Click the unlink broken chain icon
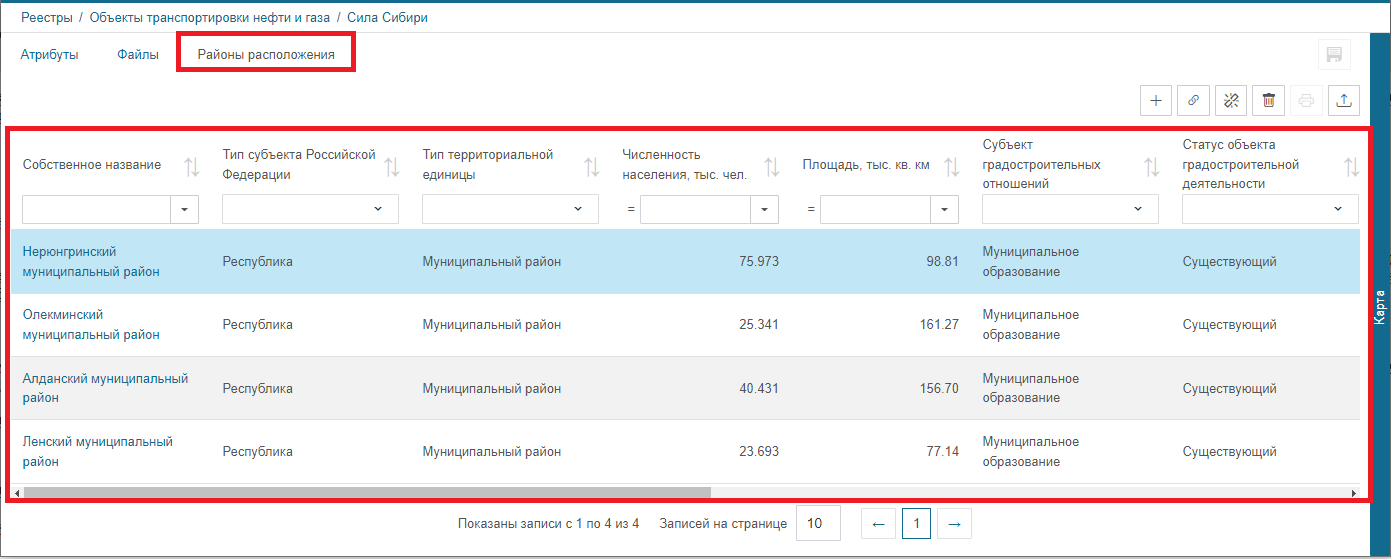This screenshot has width=1391, height=559. point(1231,100)
